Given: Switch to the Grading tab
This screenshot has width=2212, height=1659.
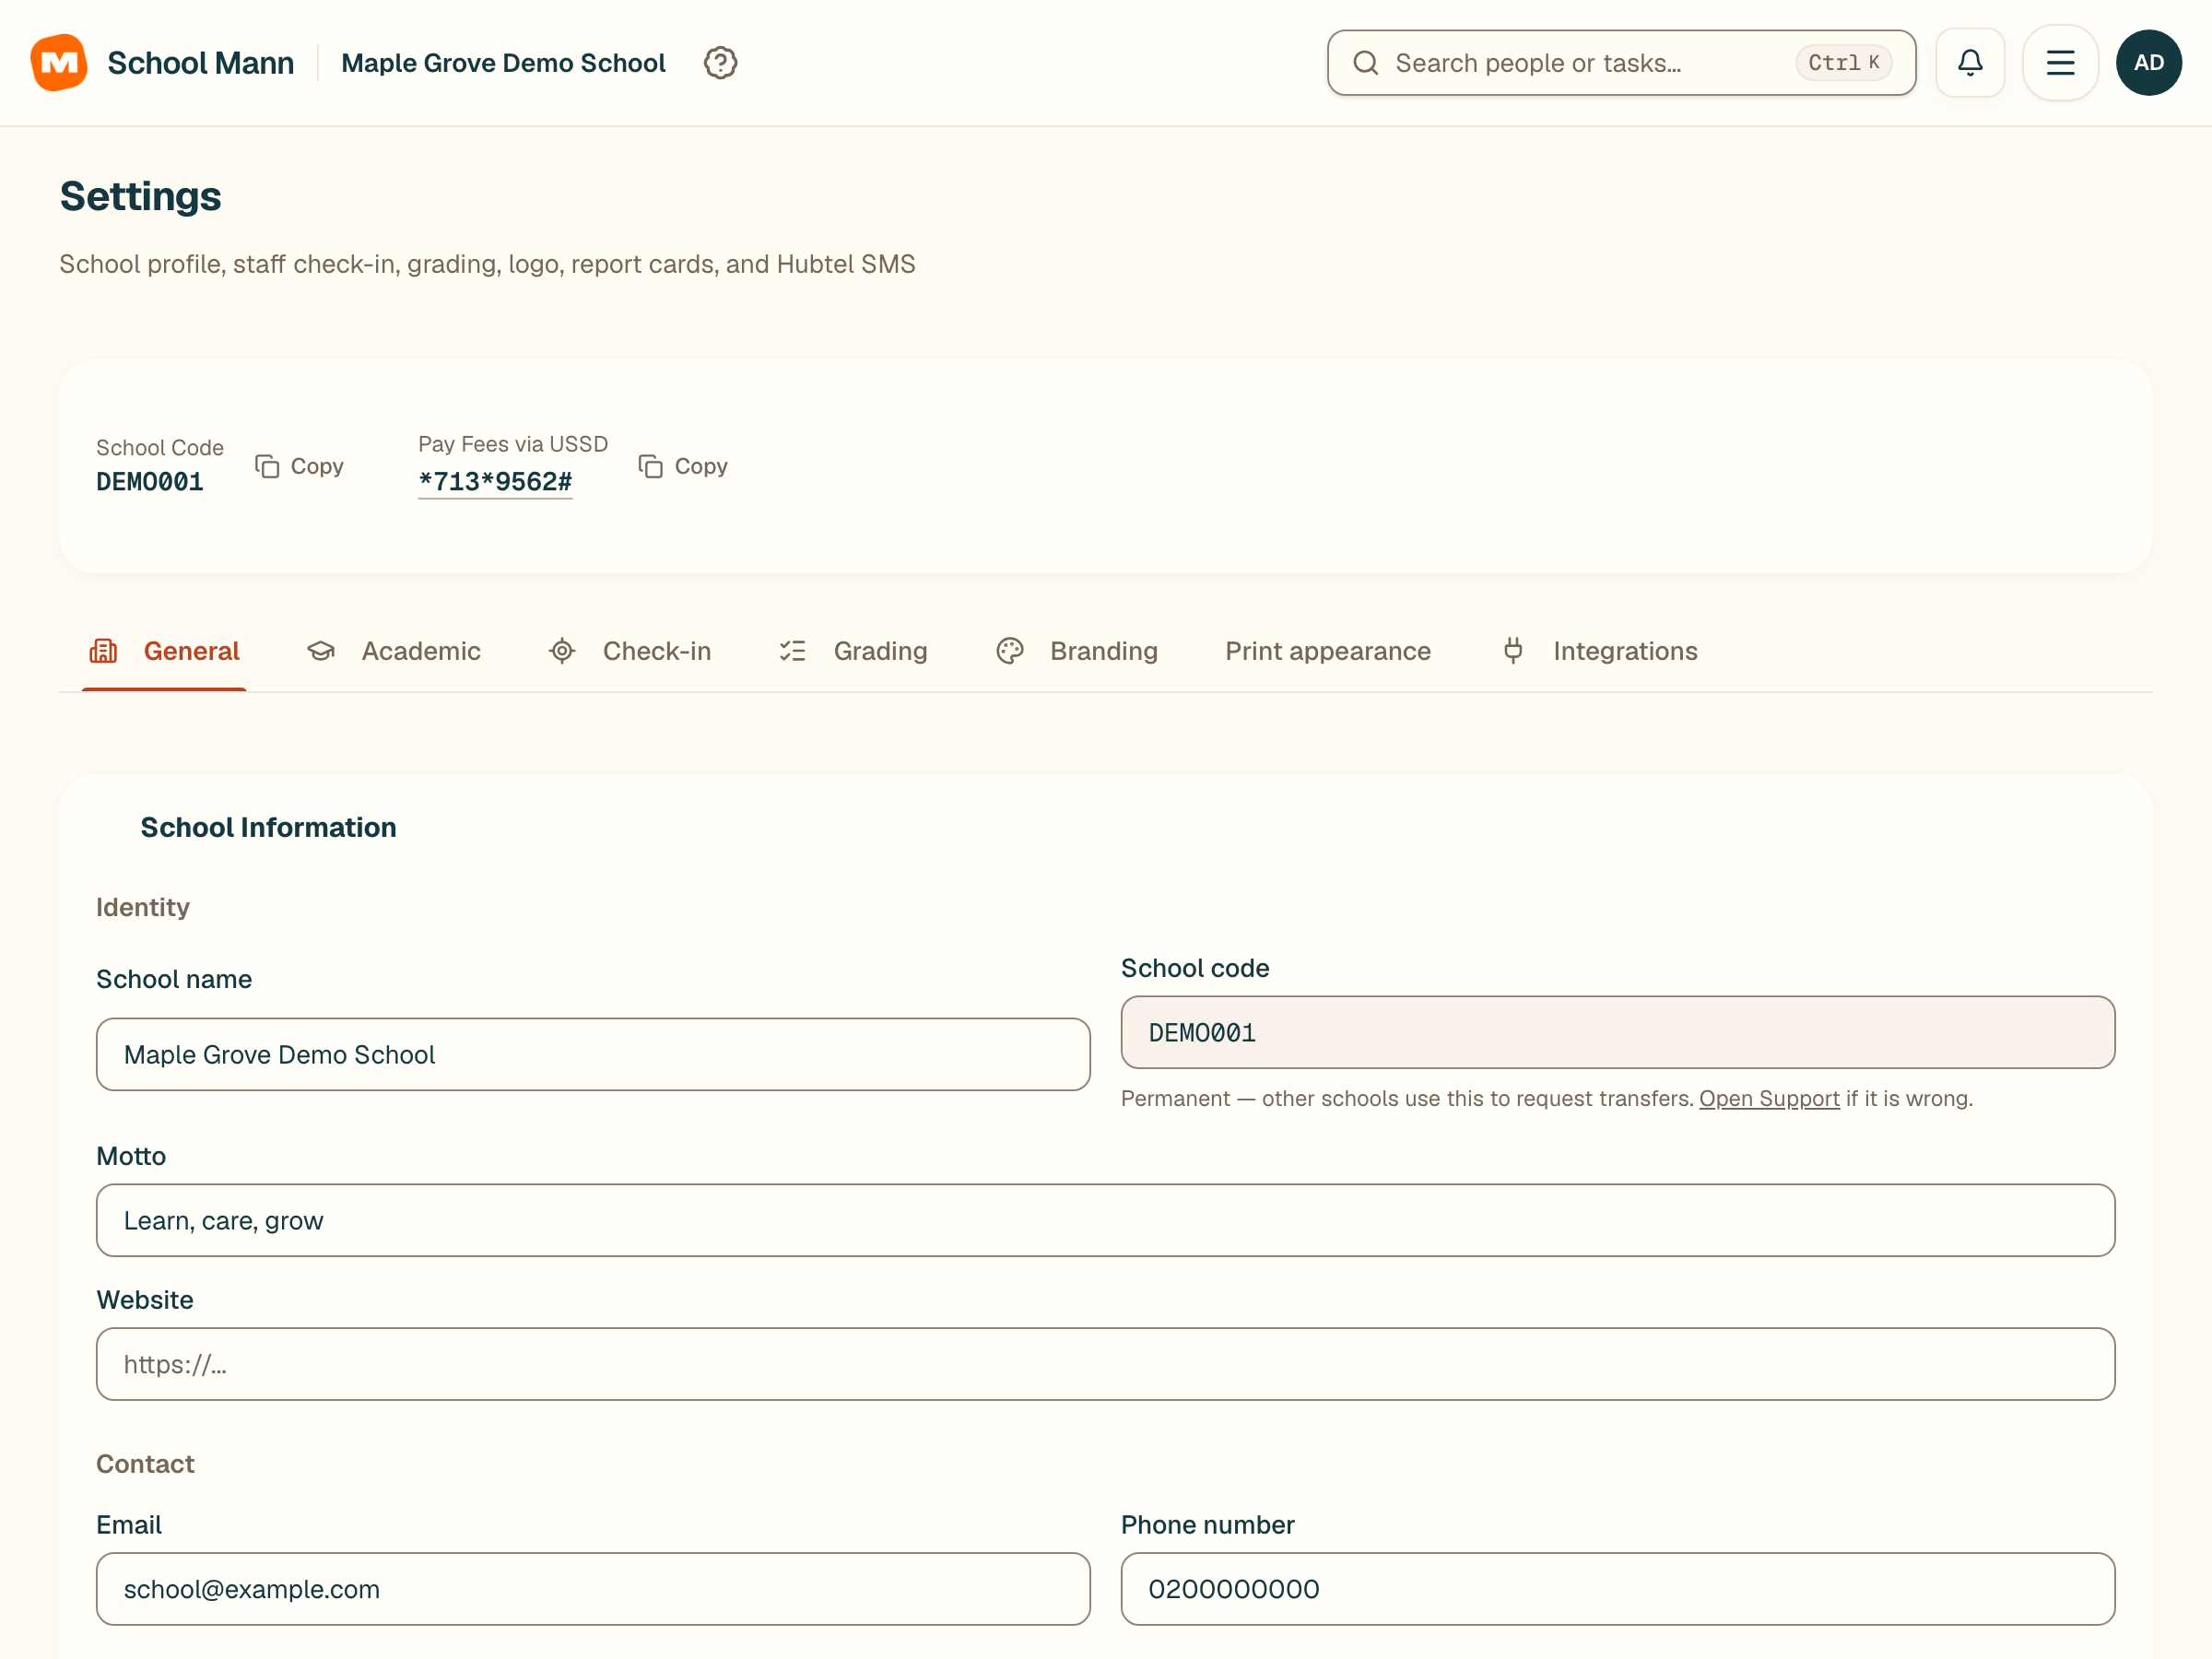Looking at the screenshot, I should (853, 651).
